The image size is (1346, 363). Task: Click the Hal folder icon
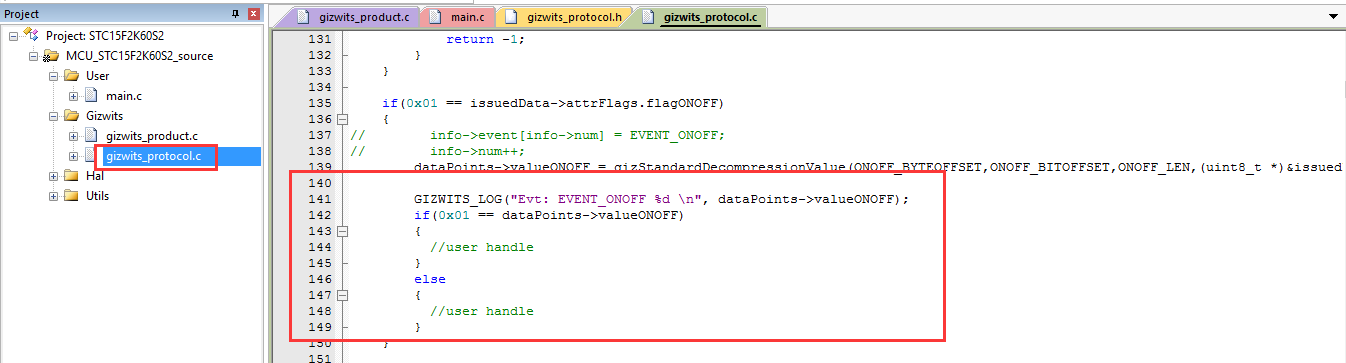(71, 176)
